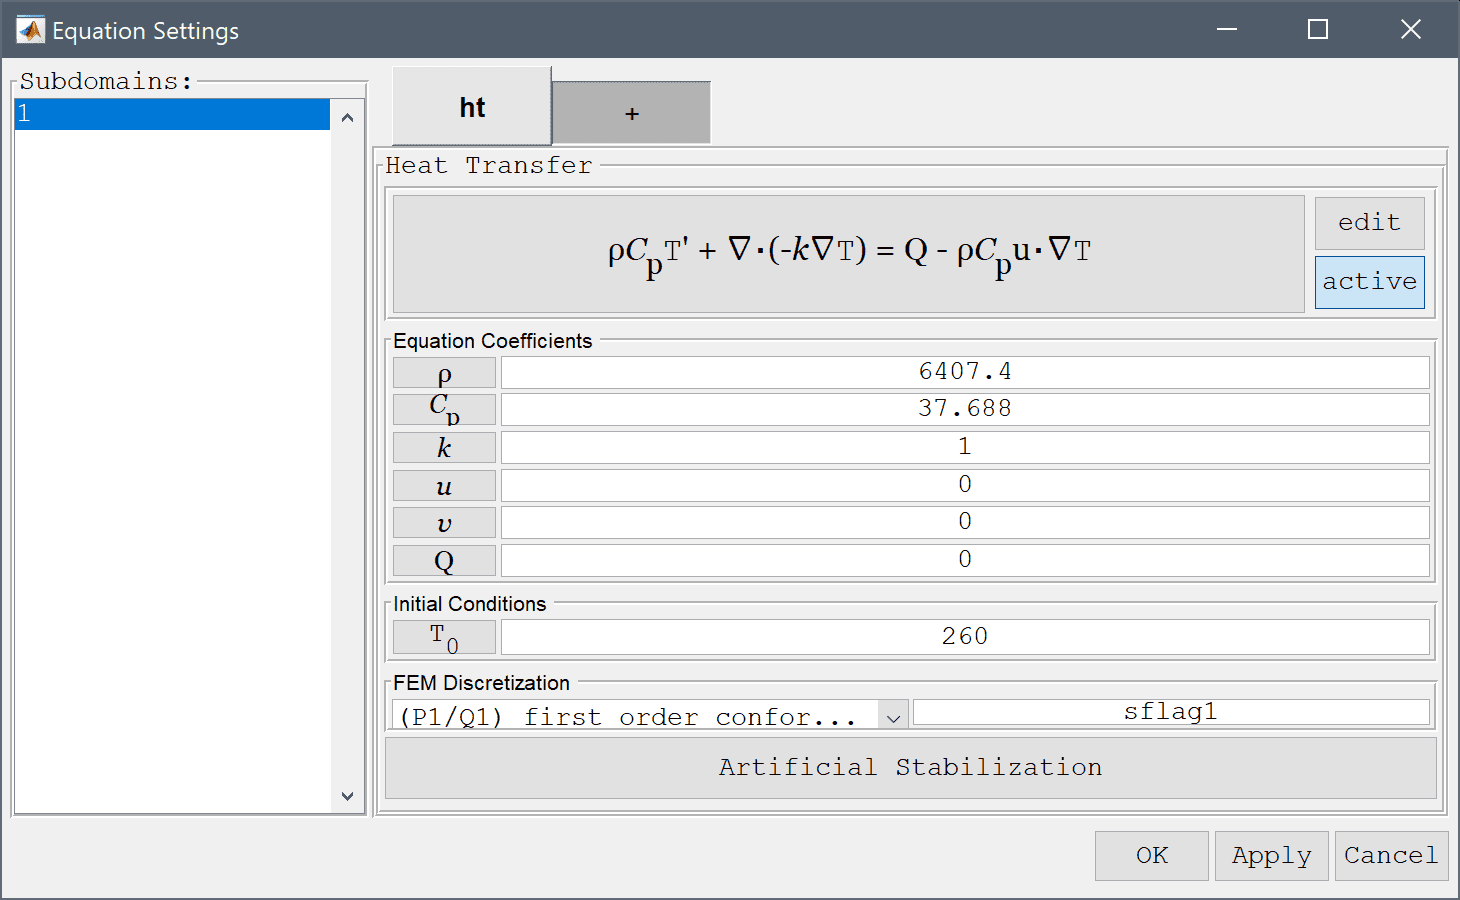The image size is (1460, 900).
Task: Click the v velocity label button
Action: point(444,523)
